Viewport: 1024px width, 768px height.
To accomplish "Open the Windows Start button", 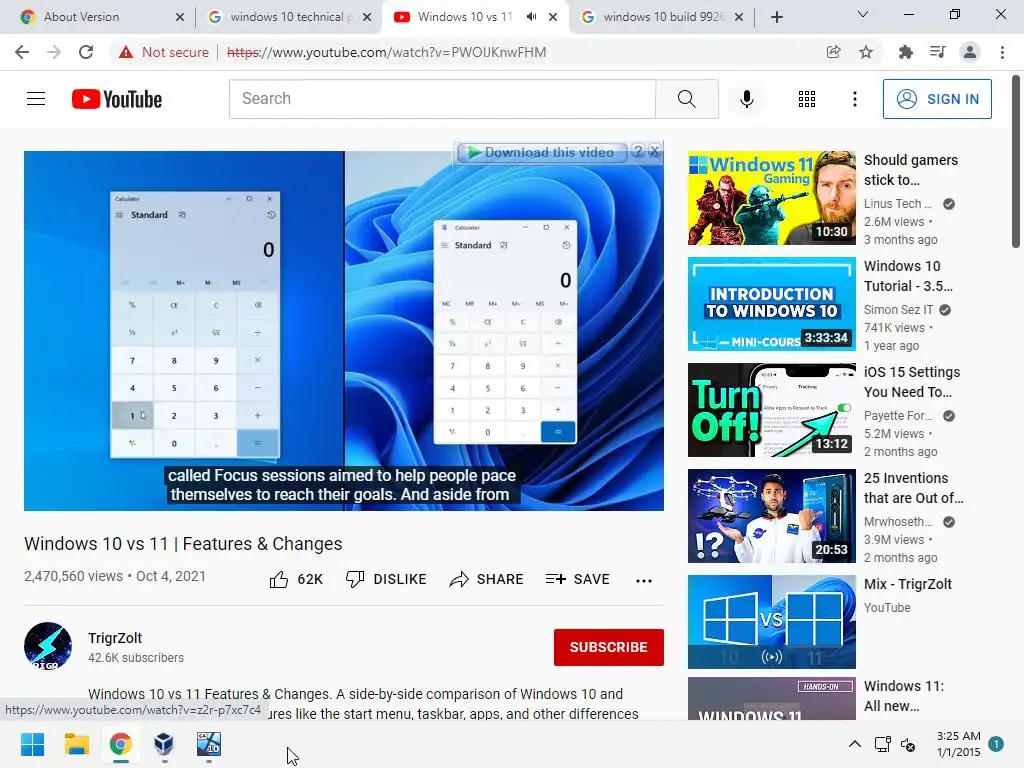I will pos(32,744).
